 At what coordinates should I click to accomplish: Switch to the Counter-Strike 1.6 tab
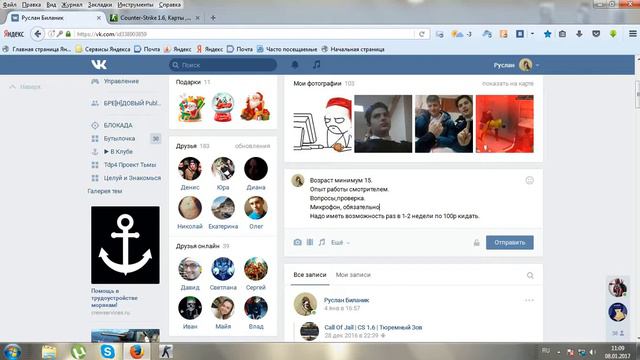(154, 18)
